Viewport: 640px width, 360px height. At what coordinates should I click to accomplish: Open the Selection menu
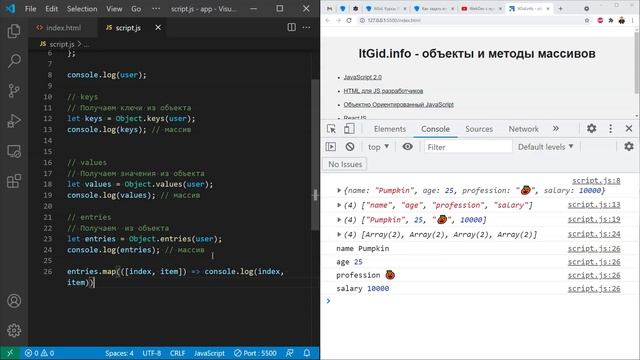point(82,9)
